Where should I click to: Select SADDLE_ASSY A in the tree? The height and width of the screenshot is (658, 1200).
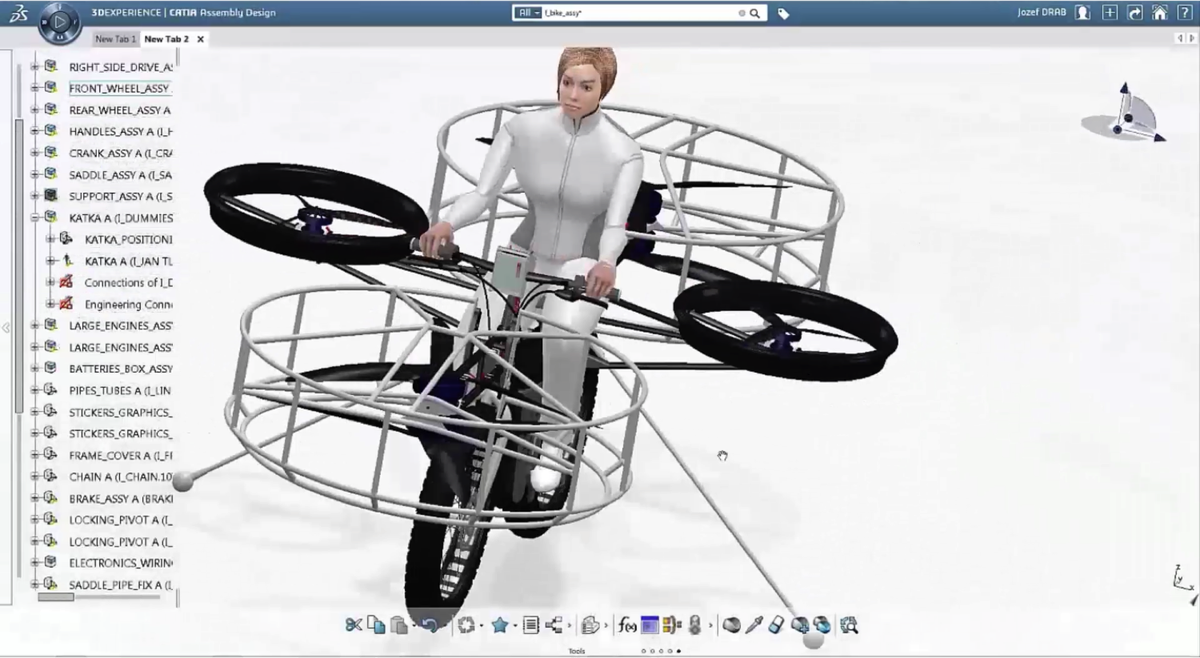120,175
